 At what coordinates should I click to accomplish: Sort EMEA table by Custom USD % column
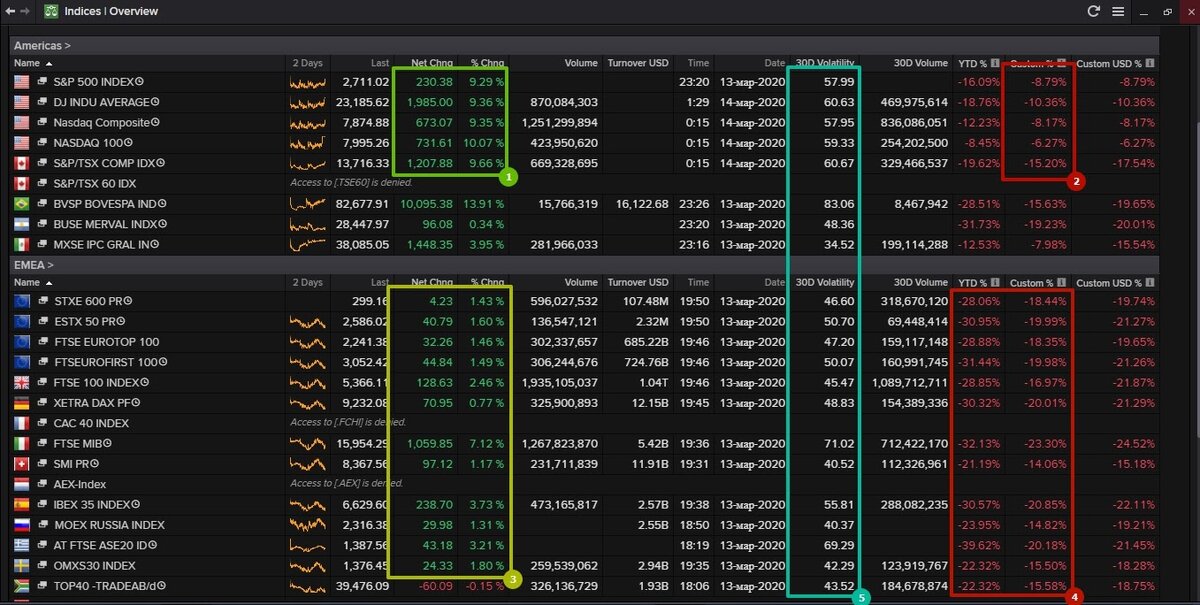tap(1109, 283)
